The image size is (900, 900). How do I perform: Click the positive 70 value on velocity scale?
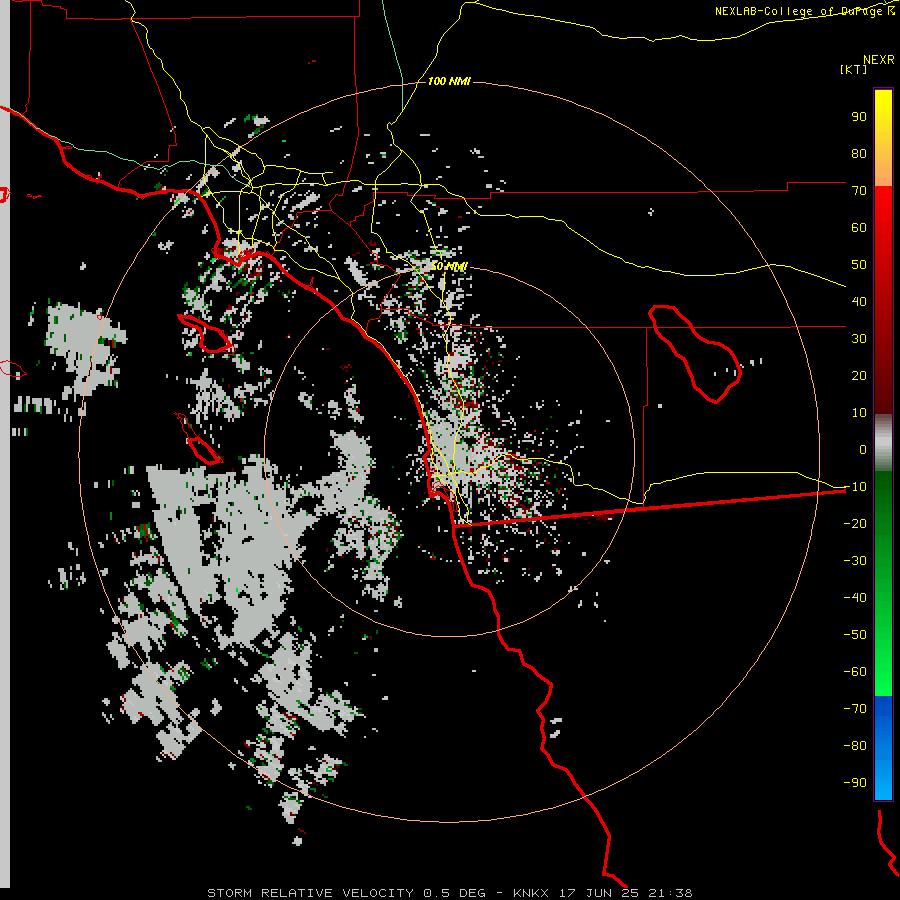tap(859, 191)
